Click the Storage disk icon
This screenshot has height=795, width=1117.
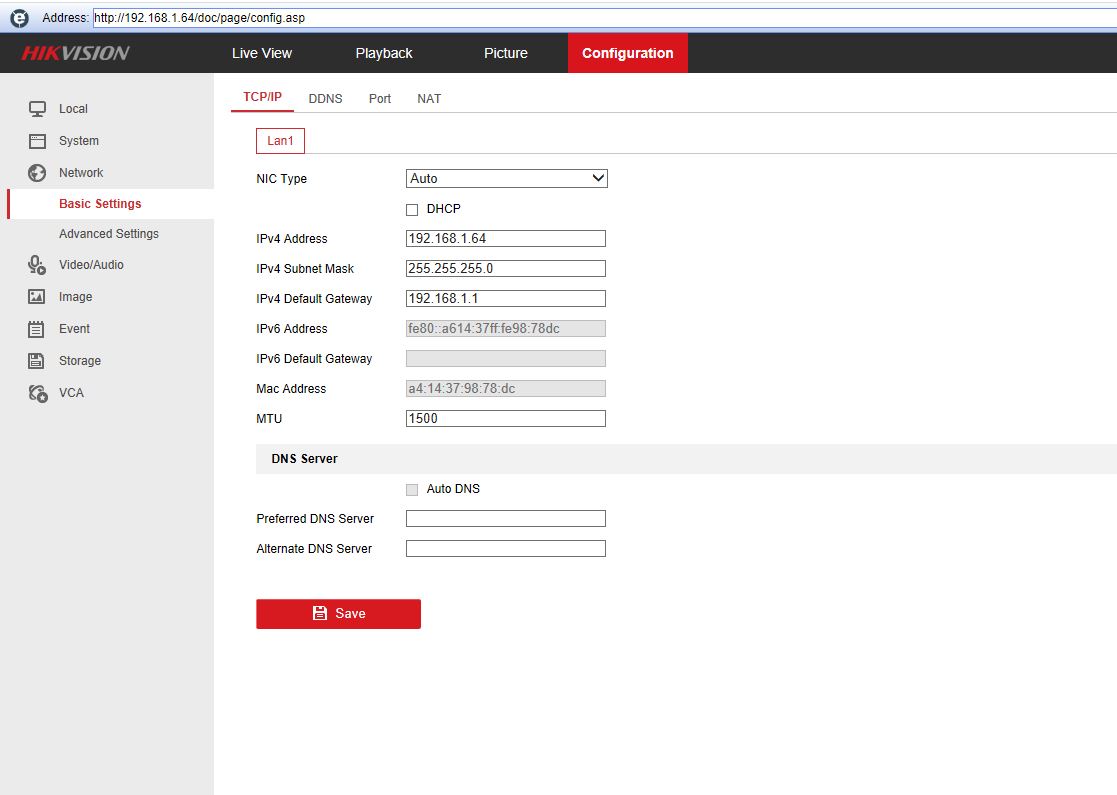(x=37, y=361)
